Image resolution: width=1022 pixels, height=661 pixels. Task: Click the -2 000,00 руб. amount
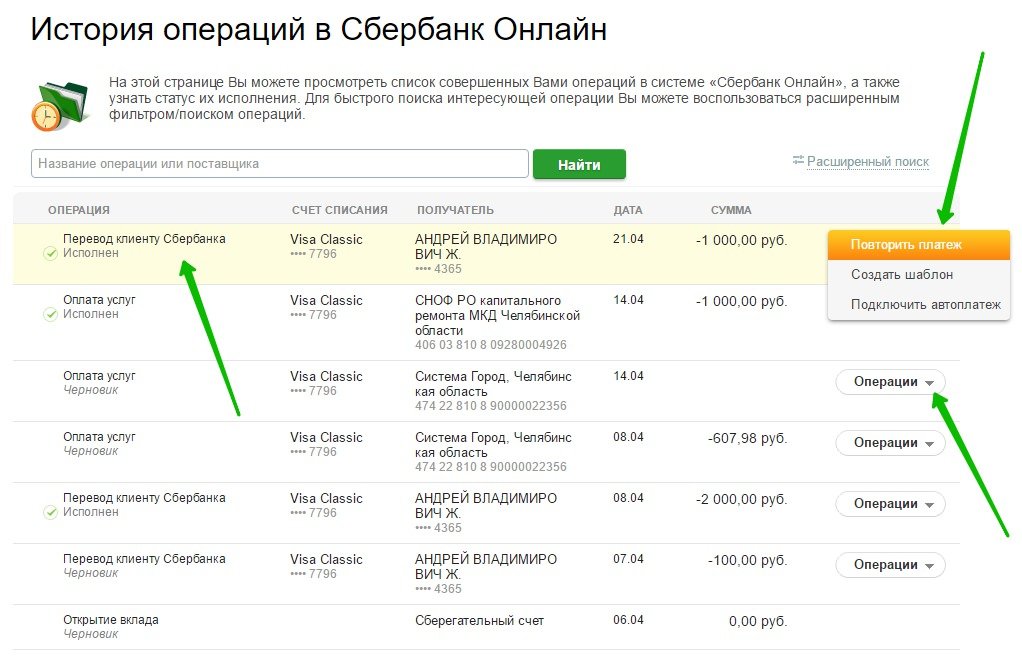tap(742, 499)
